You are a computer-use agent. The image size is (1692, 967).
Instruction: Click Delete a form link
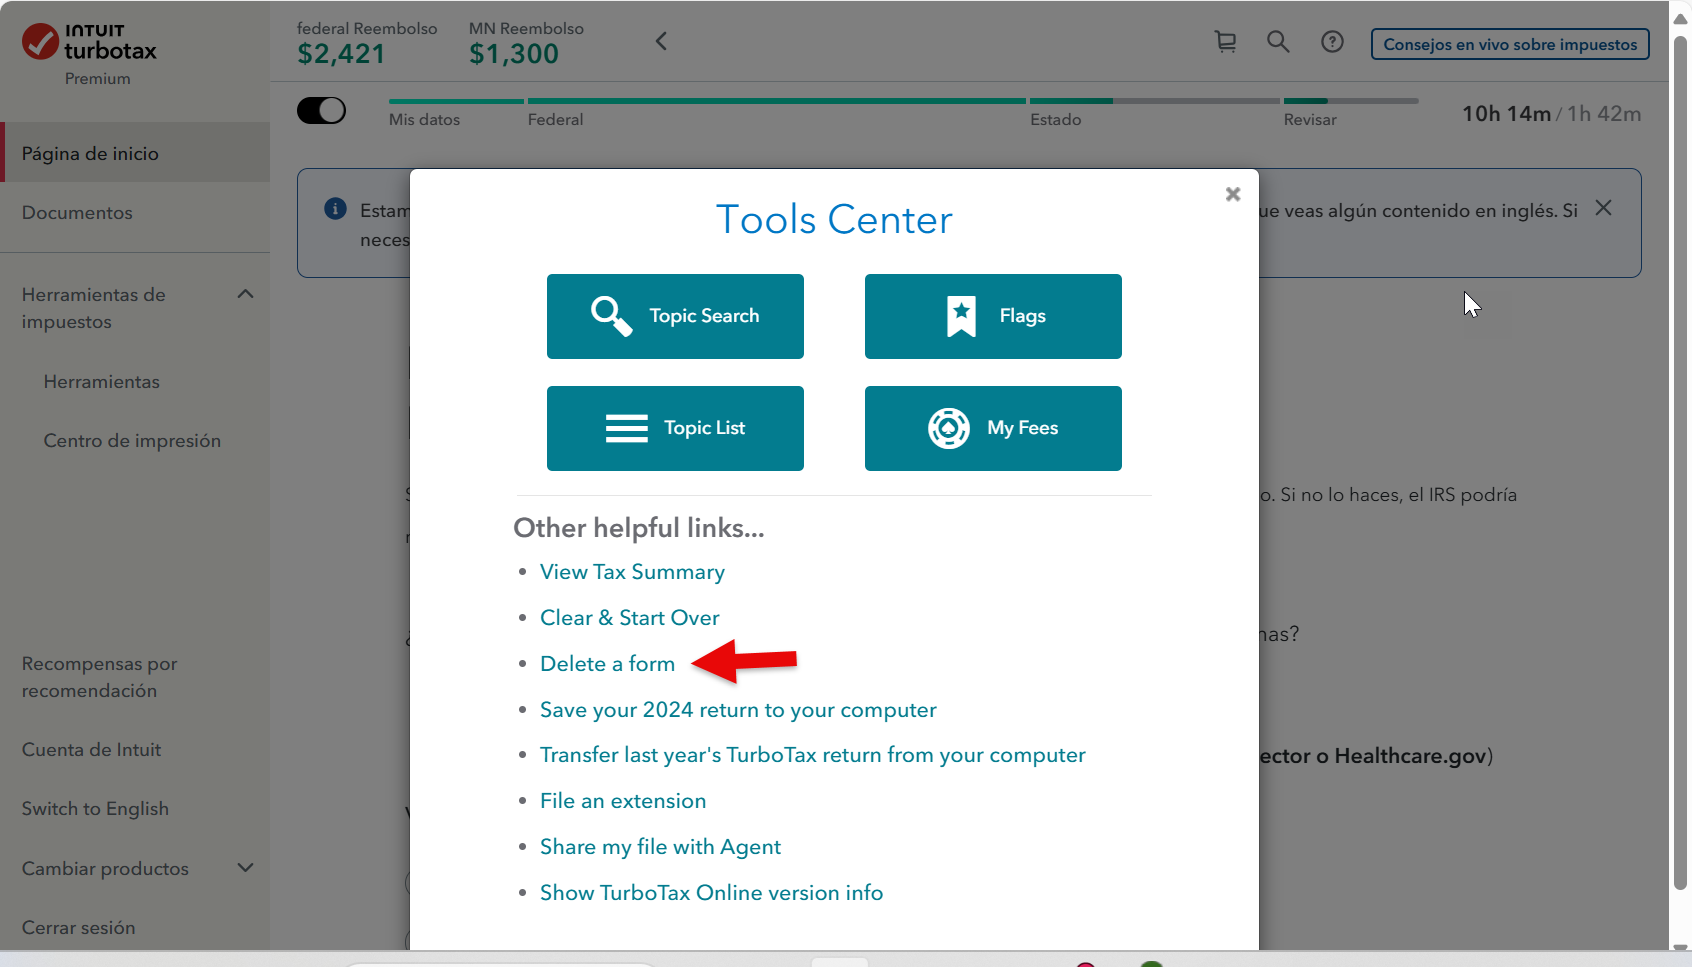click(607, 664)
